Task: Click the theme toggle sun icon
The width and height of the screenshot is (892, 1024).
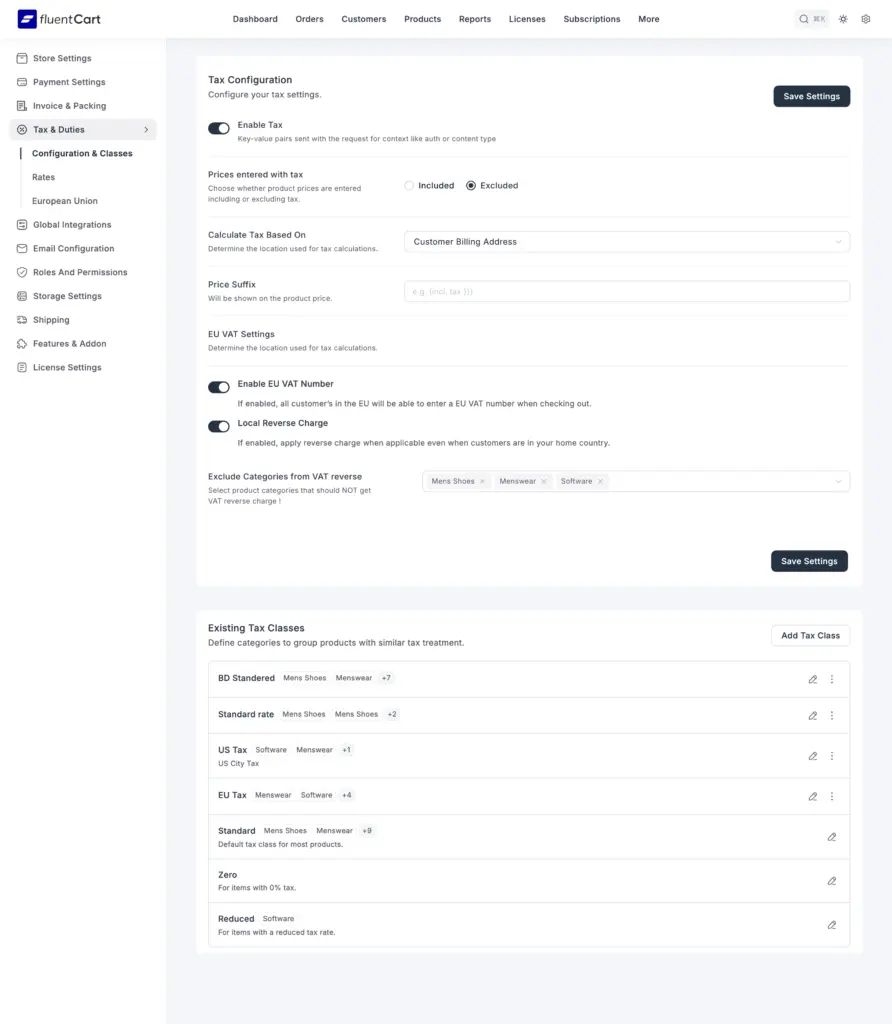Action: 843,19
